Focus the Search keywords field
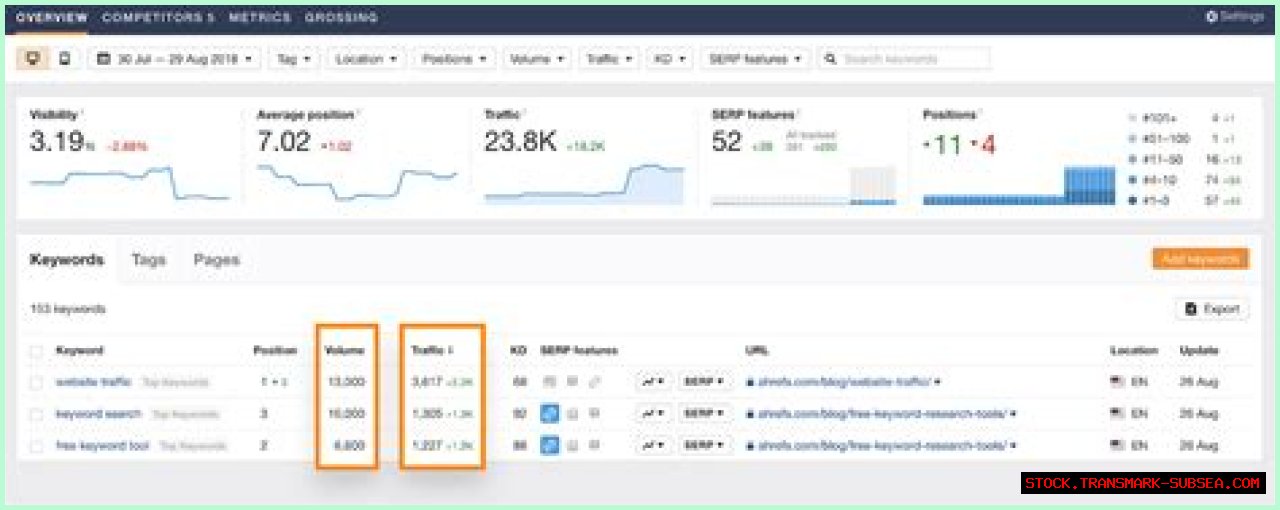 click(905, 59)
